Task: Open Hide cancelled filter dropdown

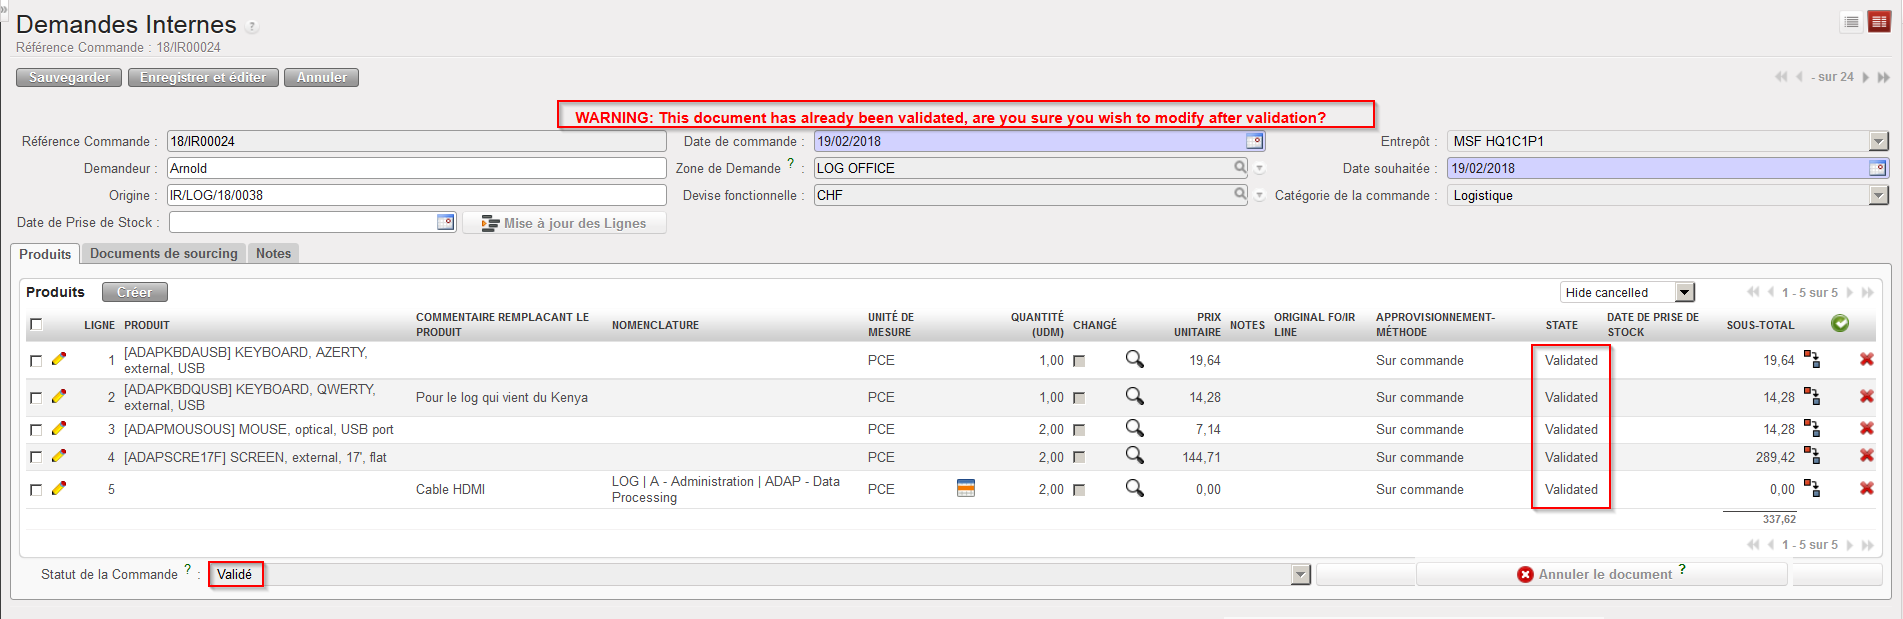Action: (1685, 292)
